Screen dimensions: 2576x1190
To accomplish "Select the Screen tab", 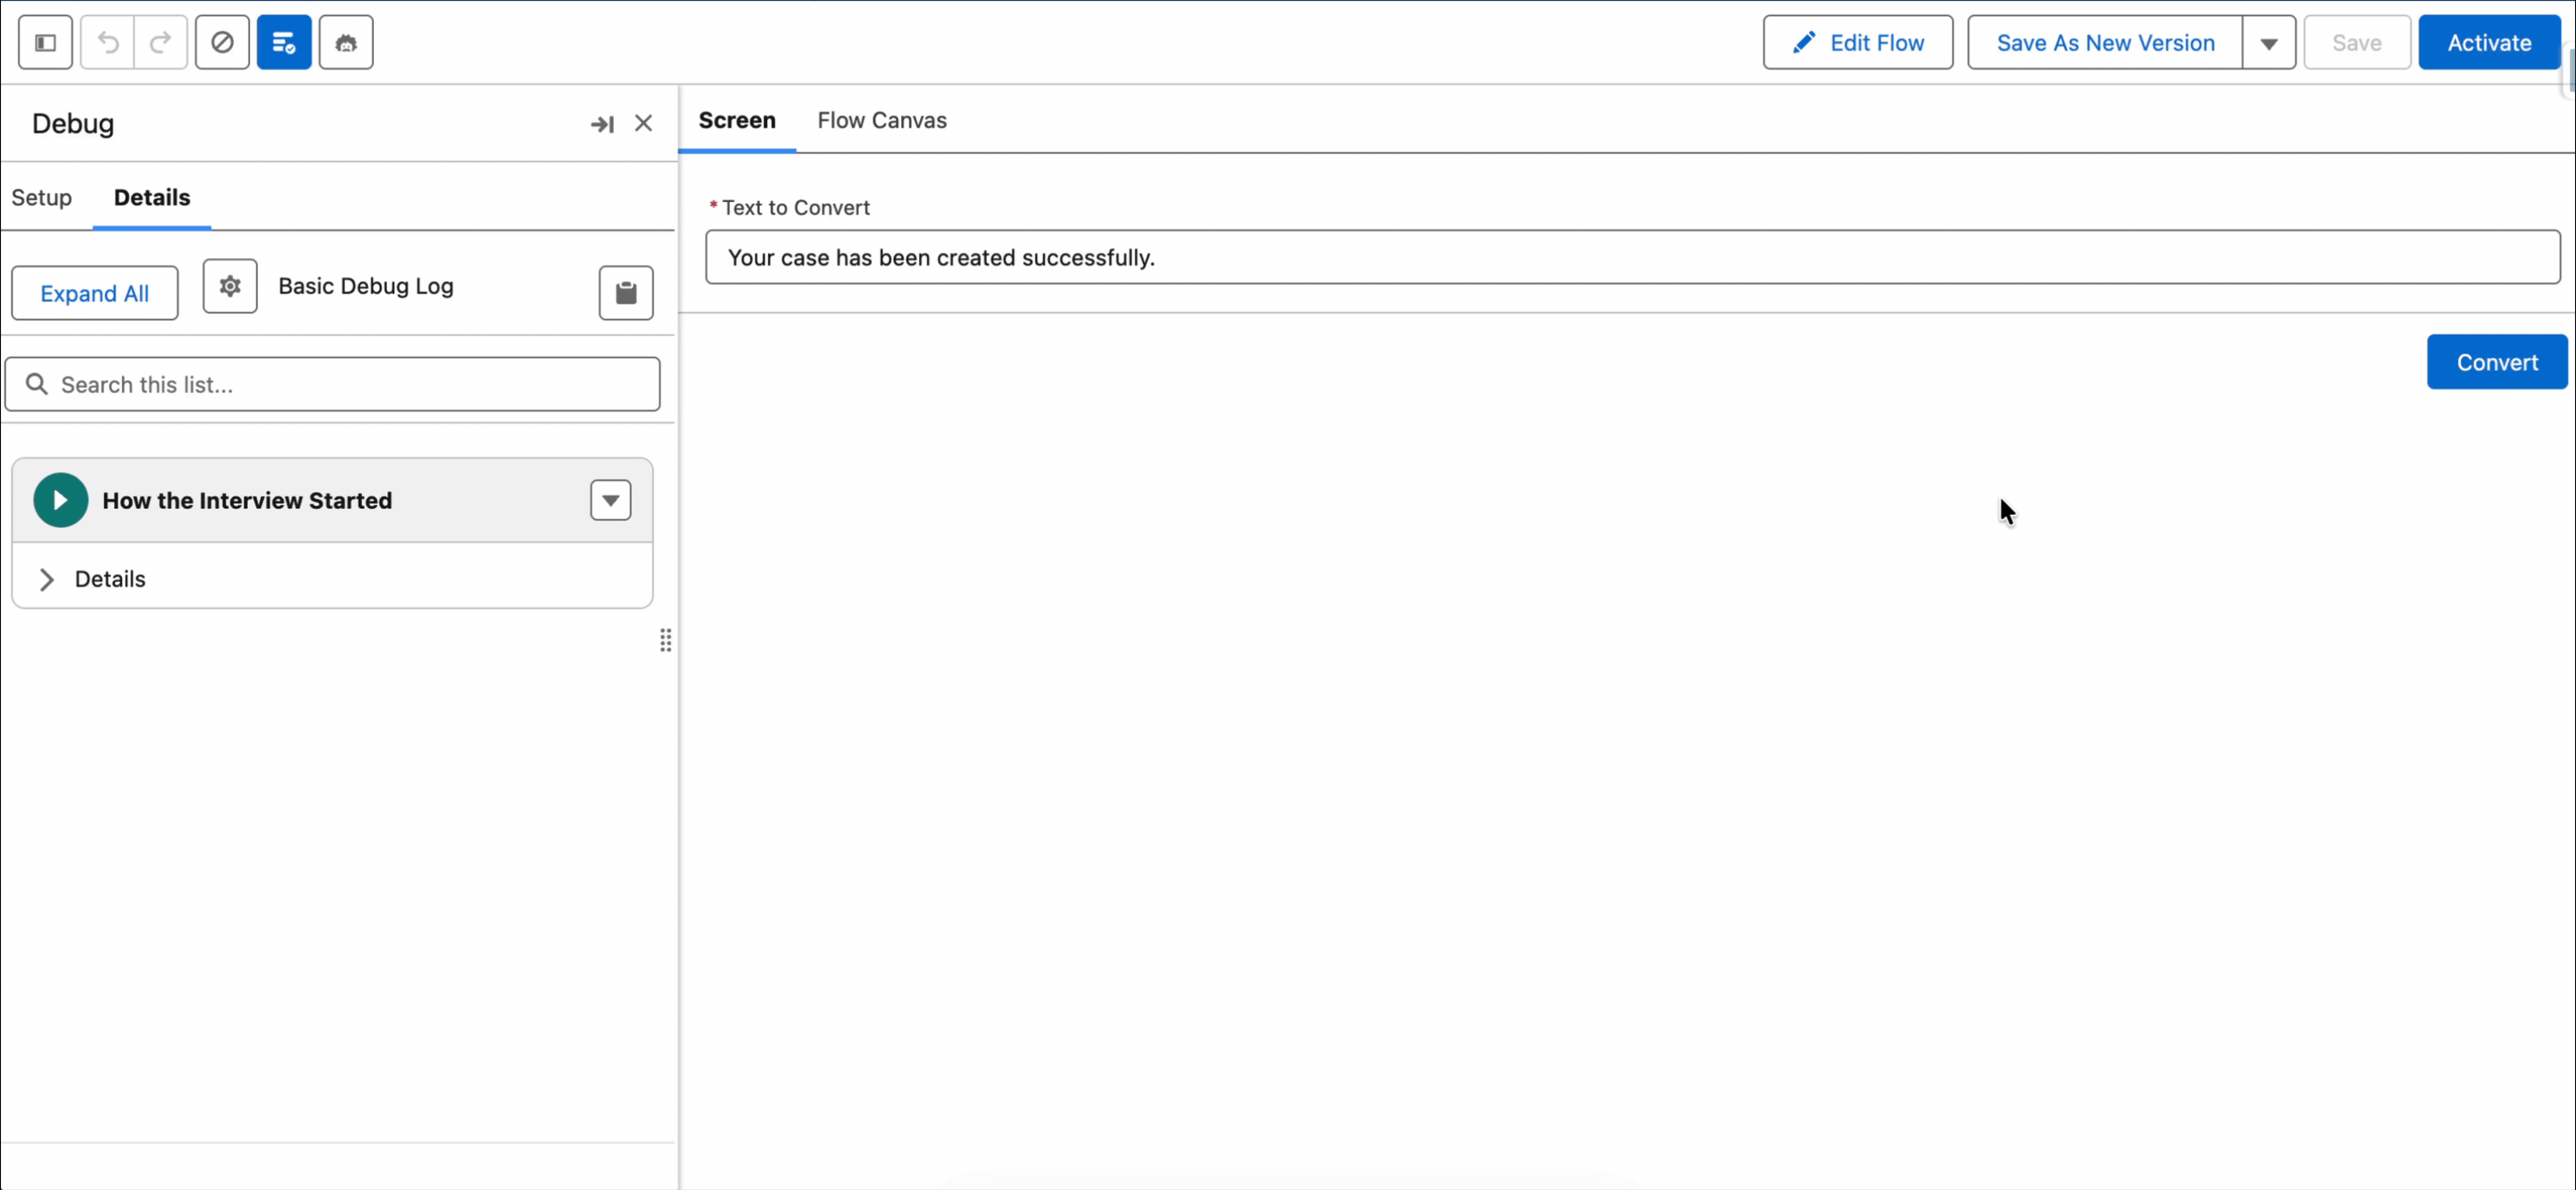I will 737,120.
